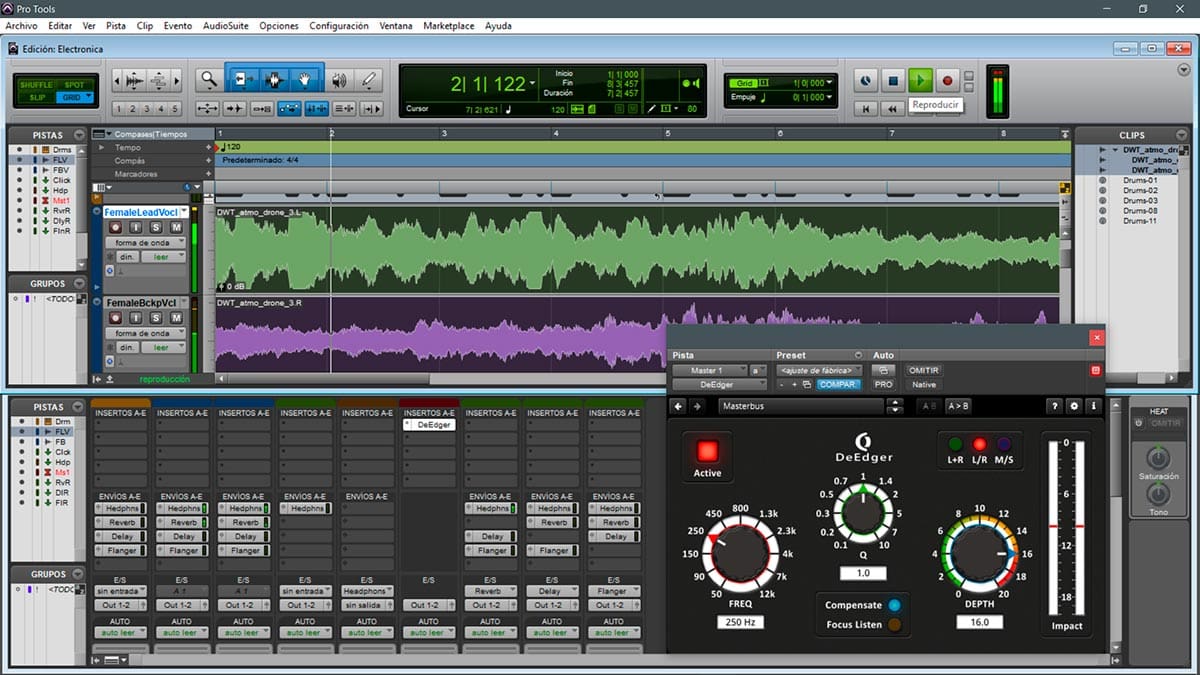Open the 'ajuste de fábrica' preset dropdown

pos(820,370)
